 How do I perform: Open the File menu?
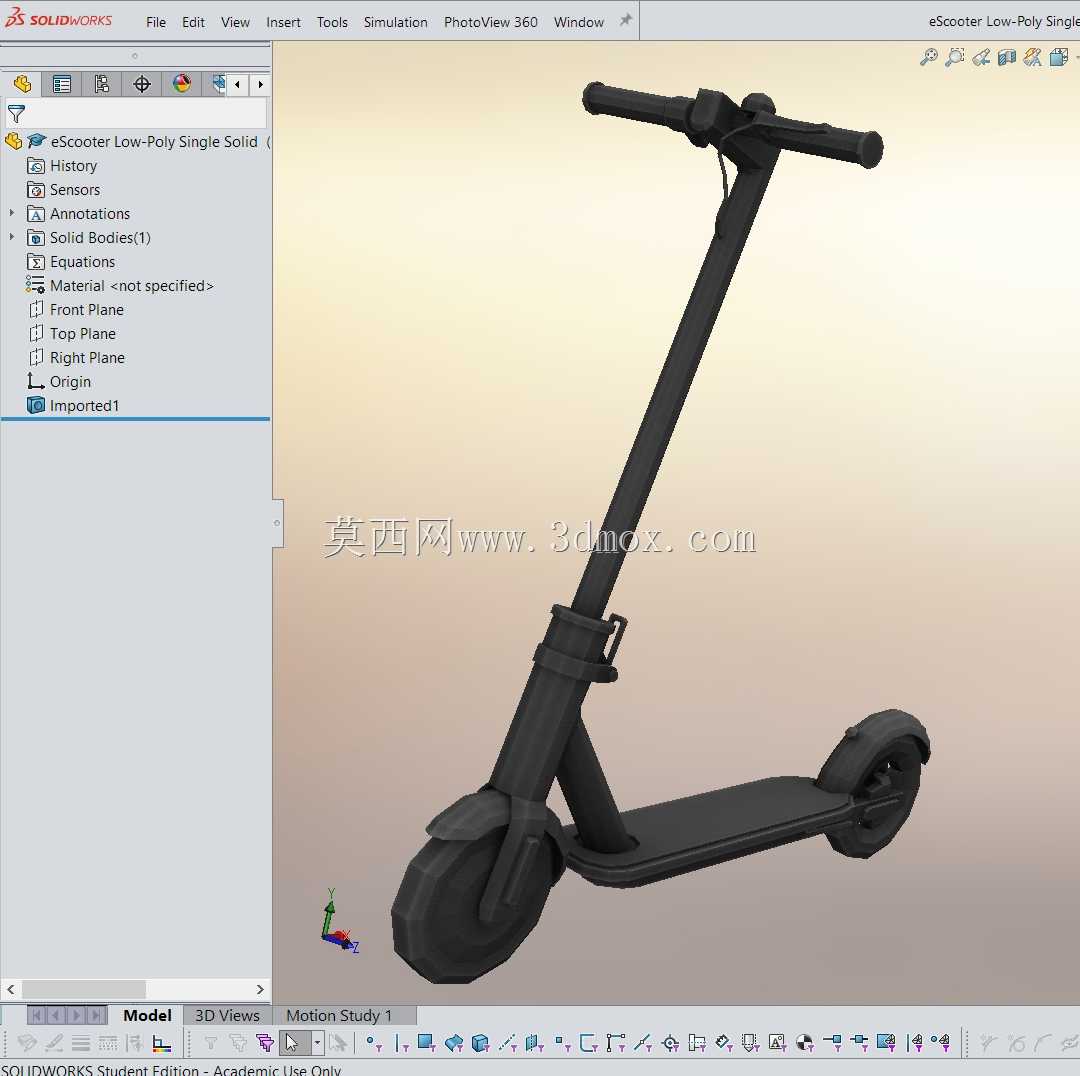coord(156,22)
